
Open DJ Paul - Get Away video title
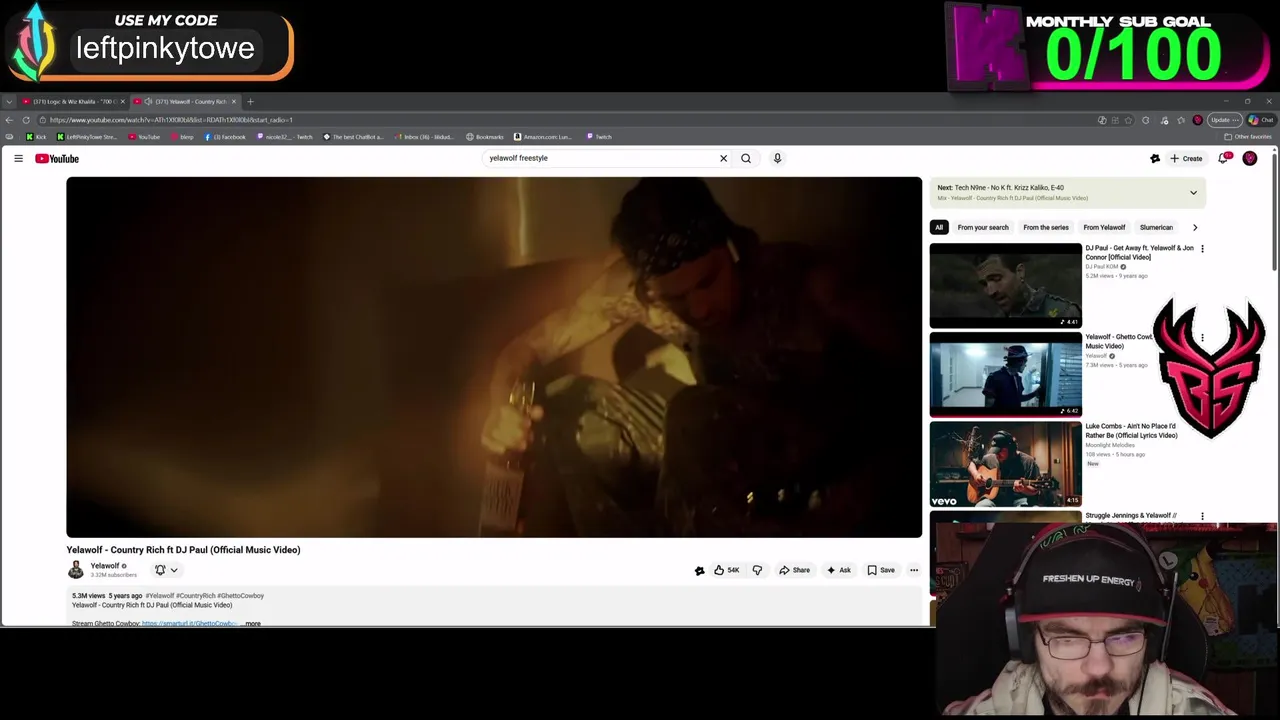tap(1139, 252)
